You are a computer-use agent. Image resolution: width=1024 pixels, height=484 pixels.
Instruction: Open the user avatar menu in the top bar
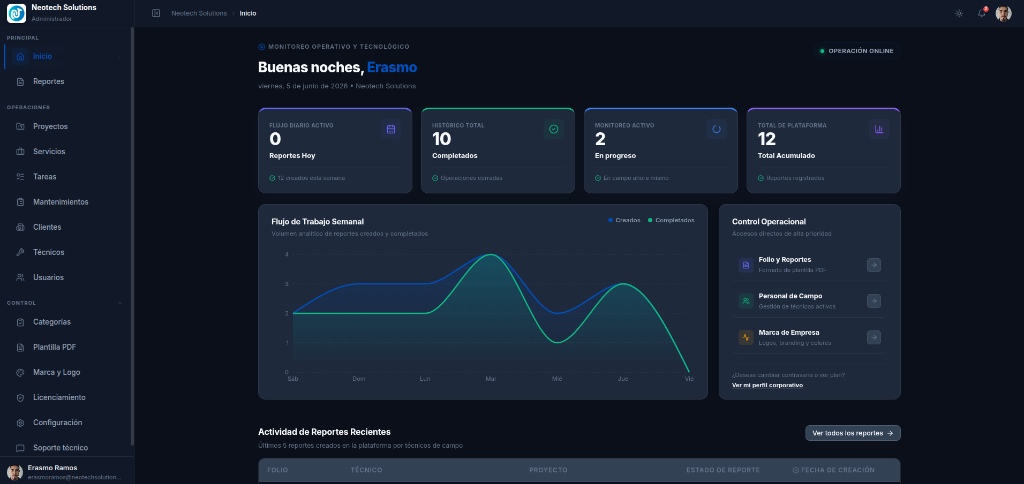click(x=1003, y=13)
